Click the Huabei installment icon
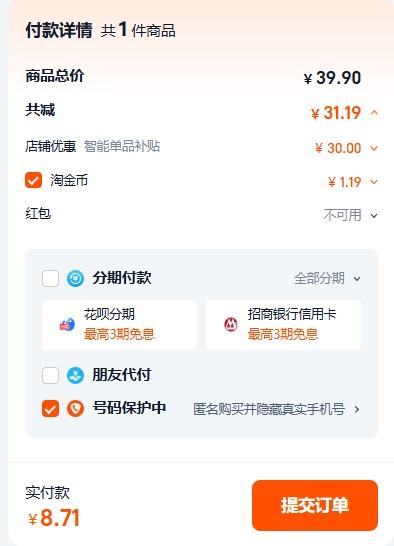The height and width of the screenshot is (546, 394). [67, 325]
